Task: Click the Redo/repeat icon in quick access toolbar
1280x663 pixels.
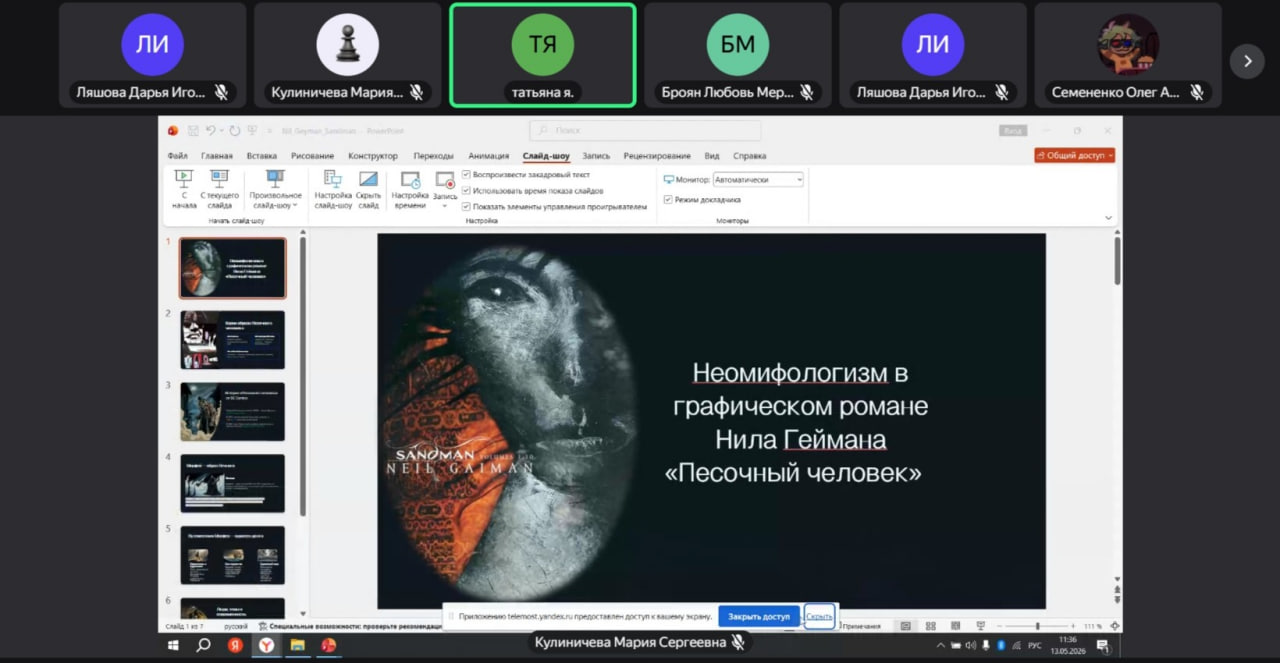Action: coord(235,130)
